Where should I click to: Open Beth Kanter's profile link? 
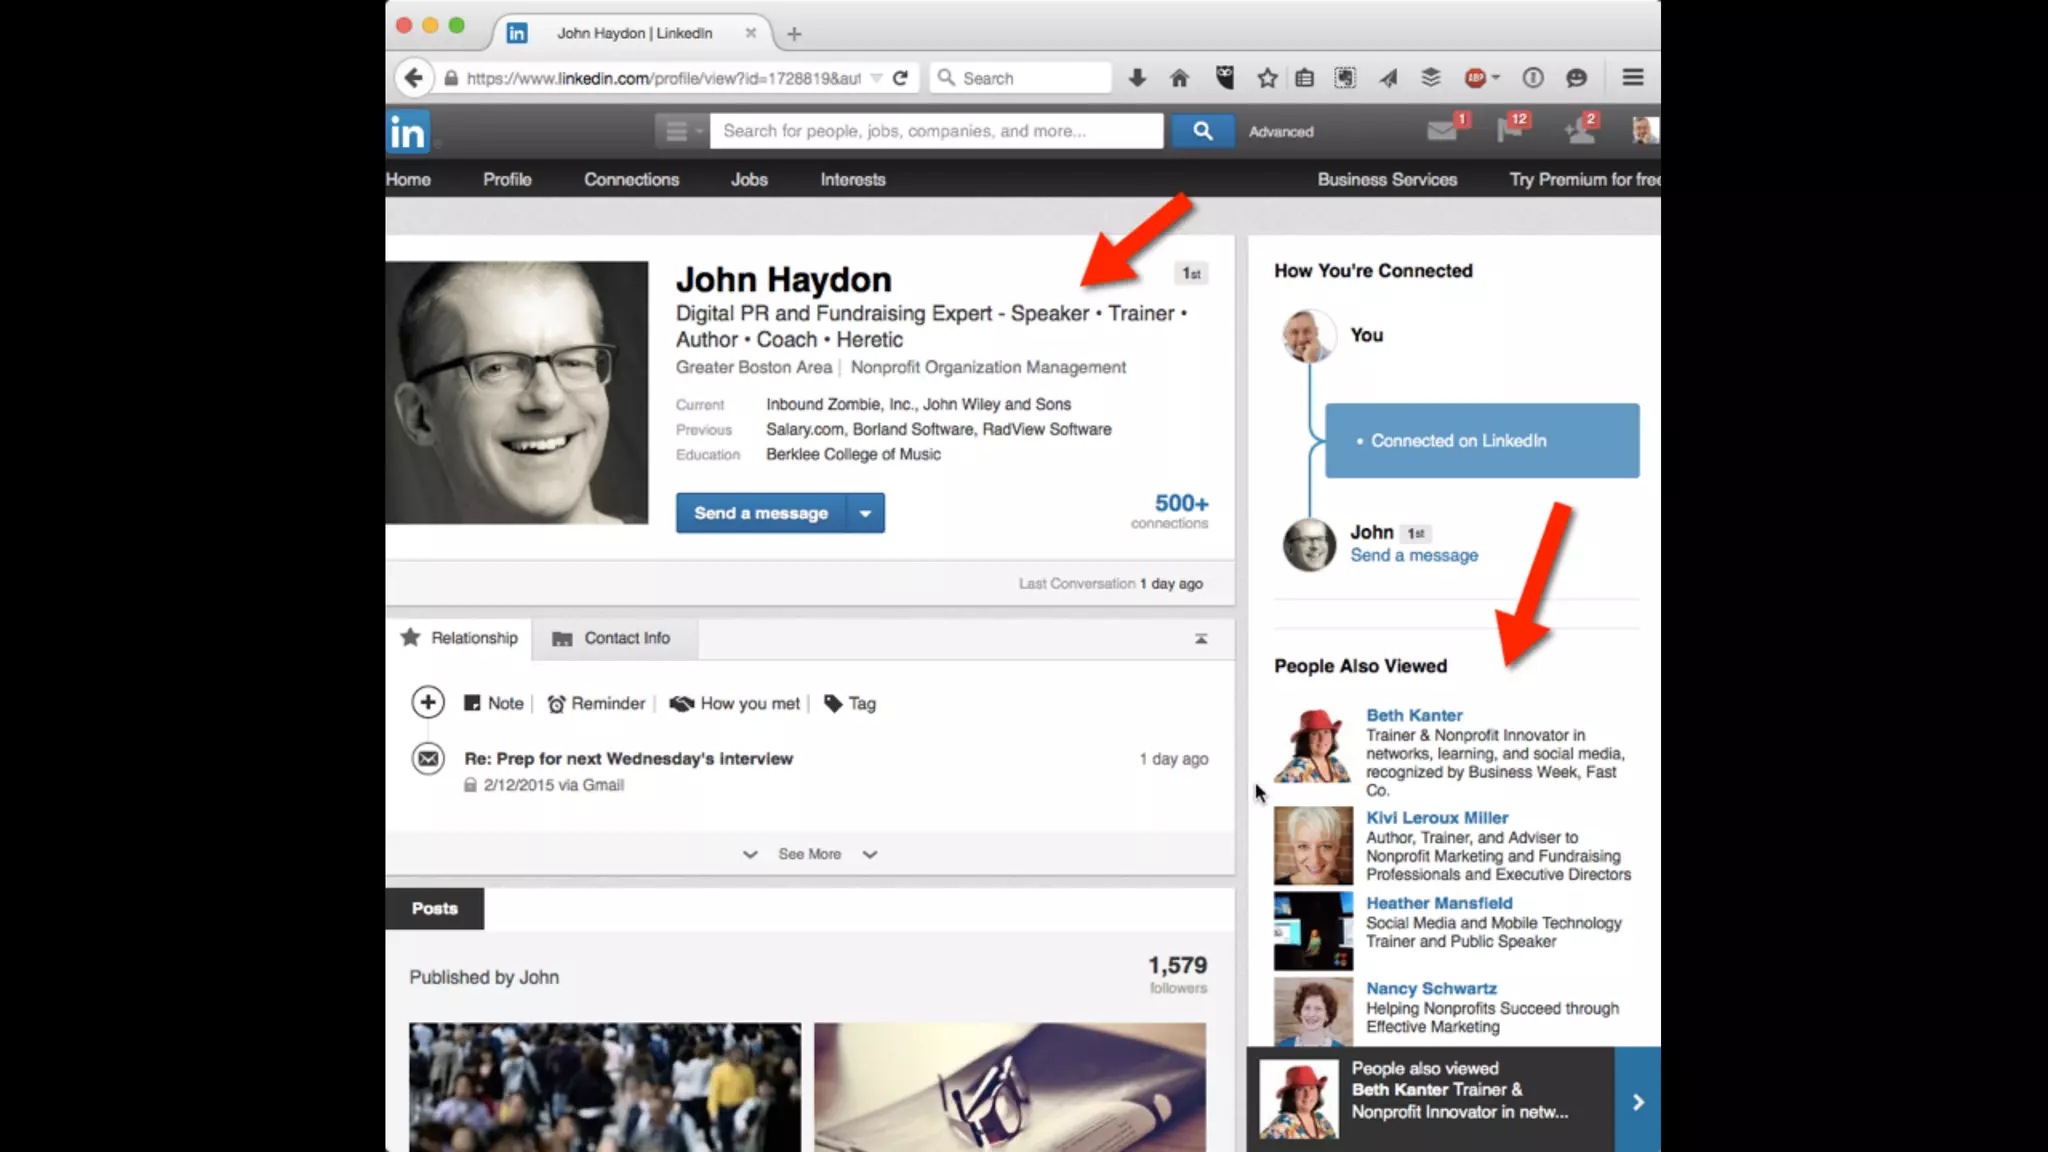pos(1414,715)
